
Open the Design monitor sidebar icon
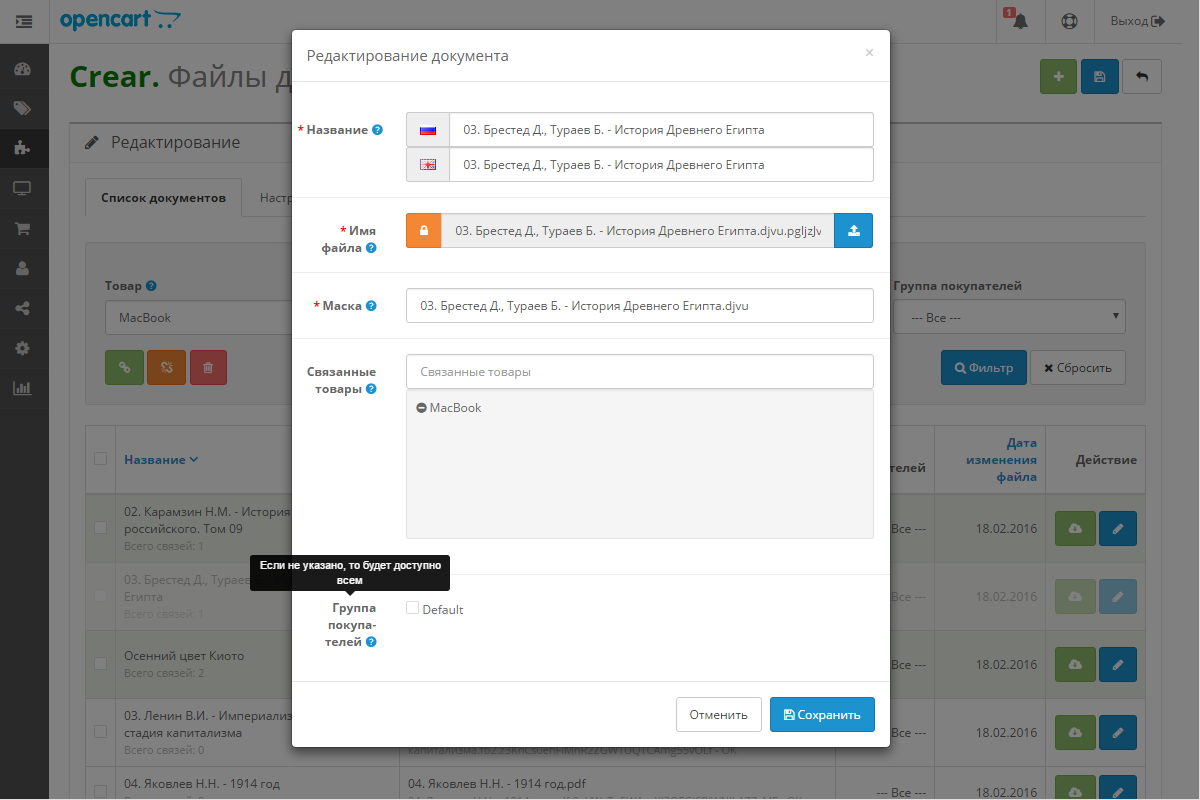[23, 188]
